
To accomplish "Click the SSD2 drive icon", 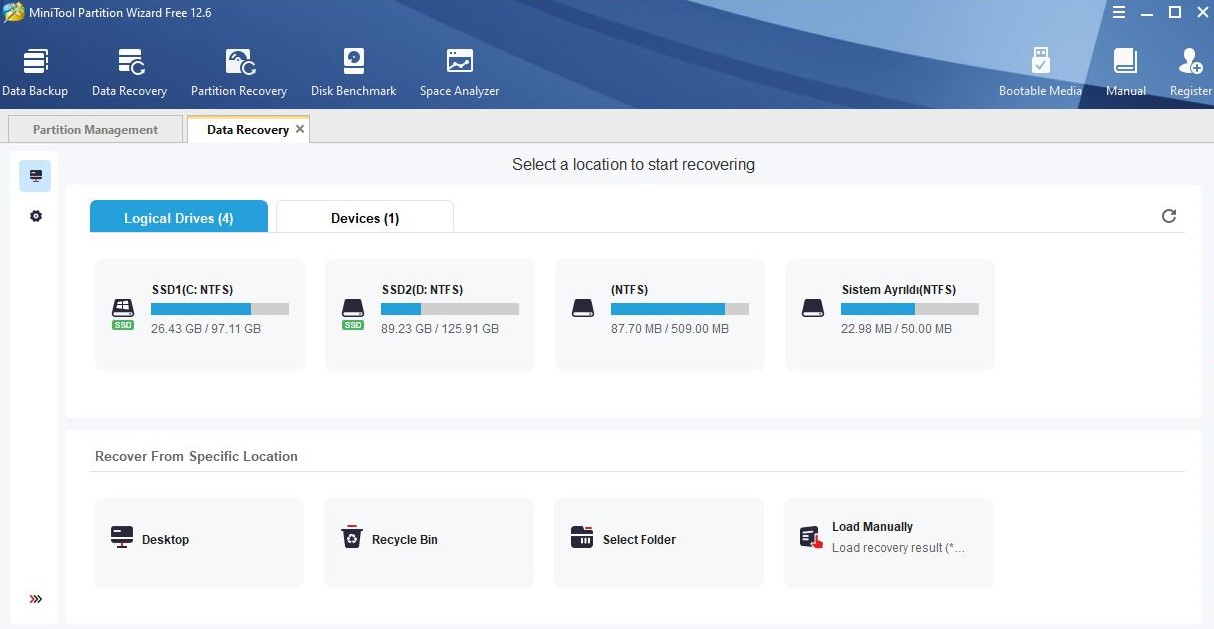I will [x=353, y=312].
